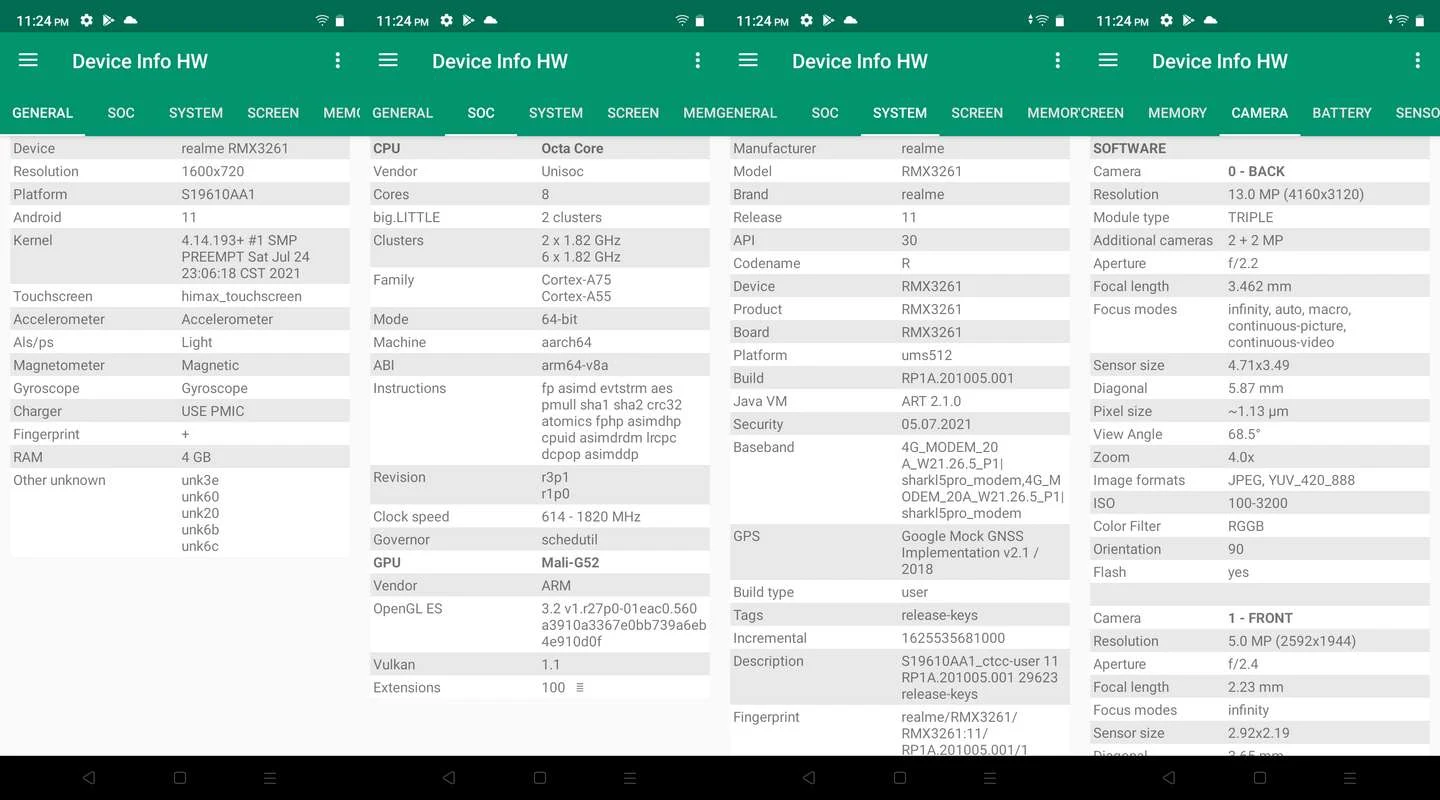
Task: Click Tags value release-keys
Action: 940,615
